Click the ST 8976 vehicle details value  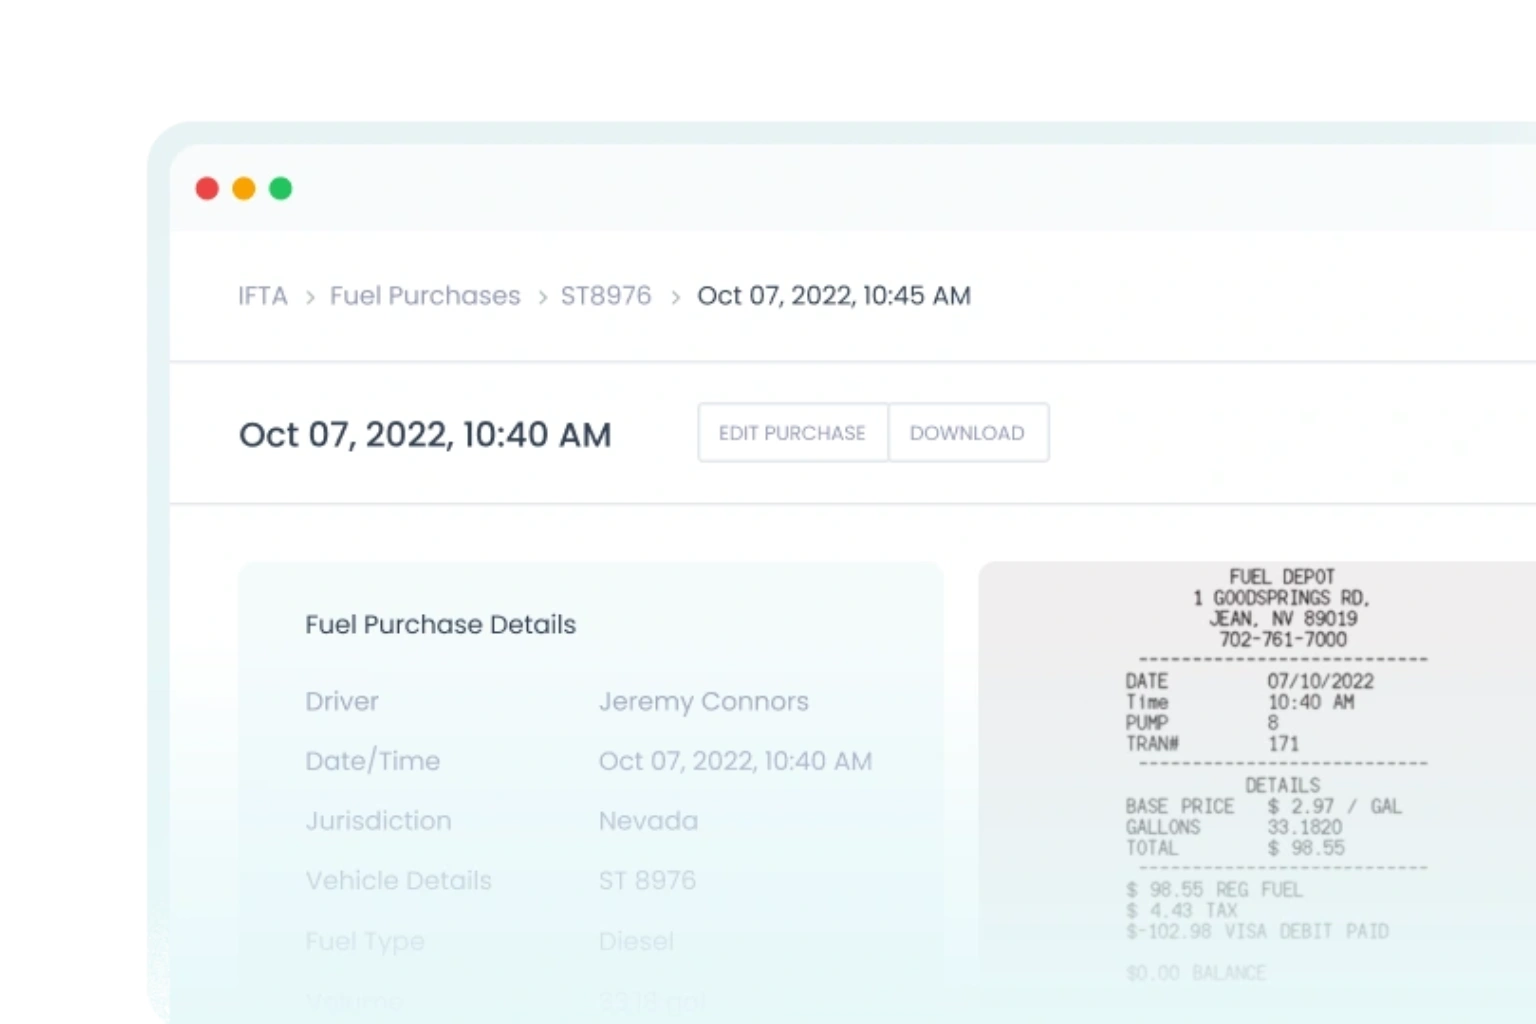click(x=647, y=880)
